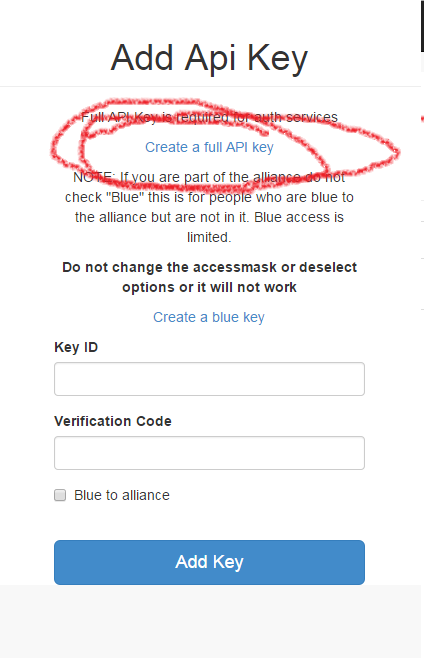Click the "Verification Code" field label
The height and width of the screenshot is (658, 424).
click(113, 421)
